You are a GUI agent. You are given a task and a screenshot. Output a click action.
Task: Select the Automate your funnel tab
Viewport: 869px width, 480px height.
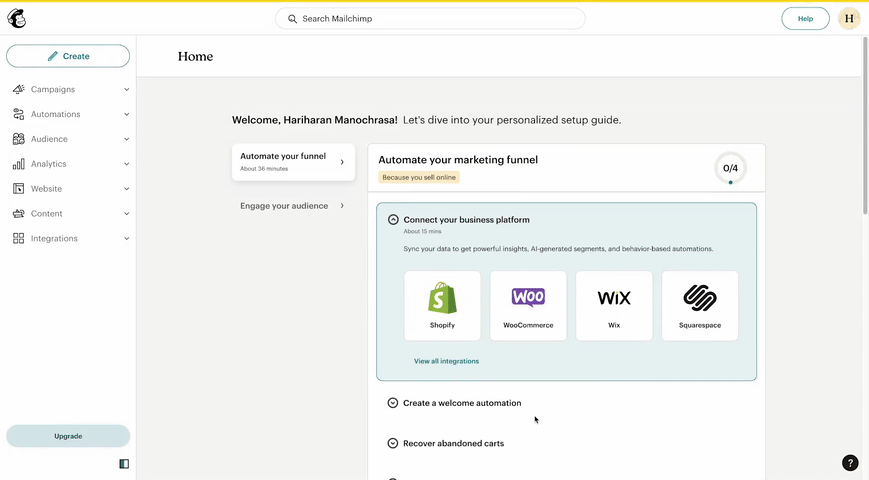point(293,162)
